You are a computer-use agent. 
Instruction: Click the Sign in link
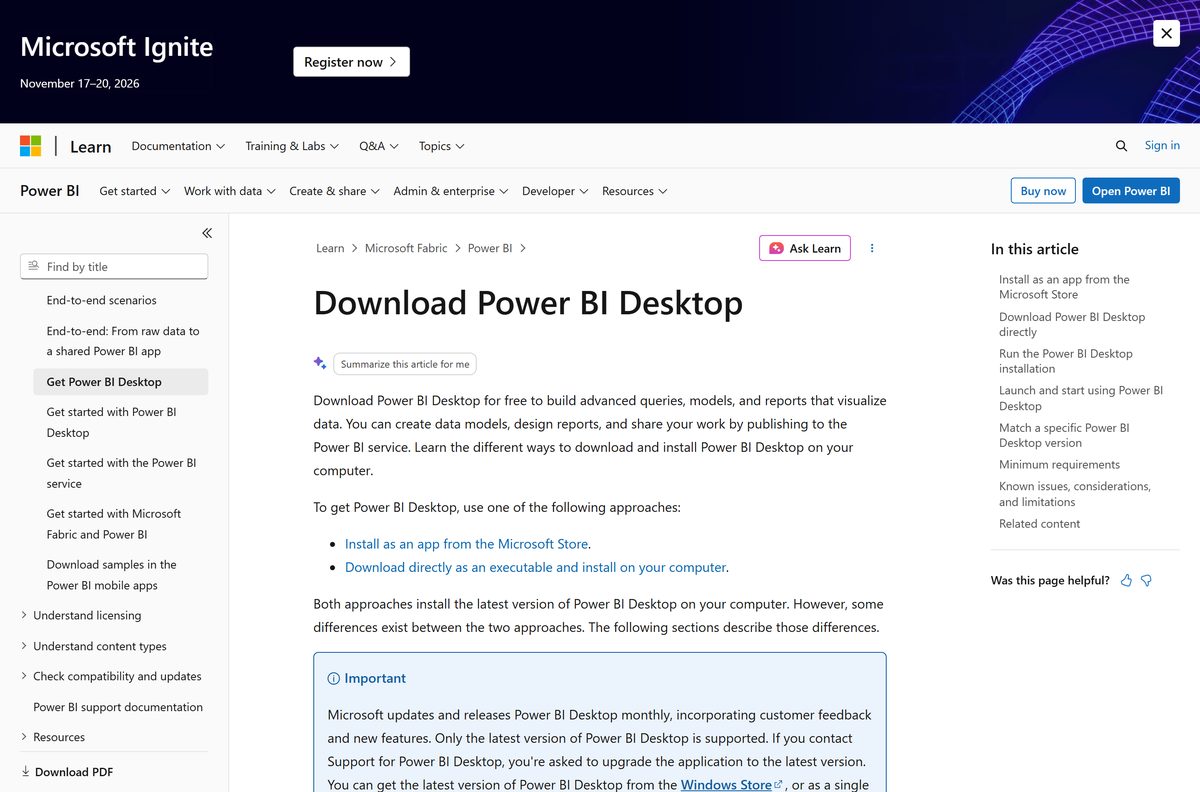[1162, 145]
